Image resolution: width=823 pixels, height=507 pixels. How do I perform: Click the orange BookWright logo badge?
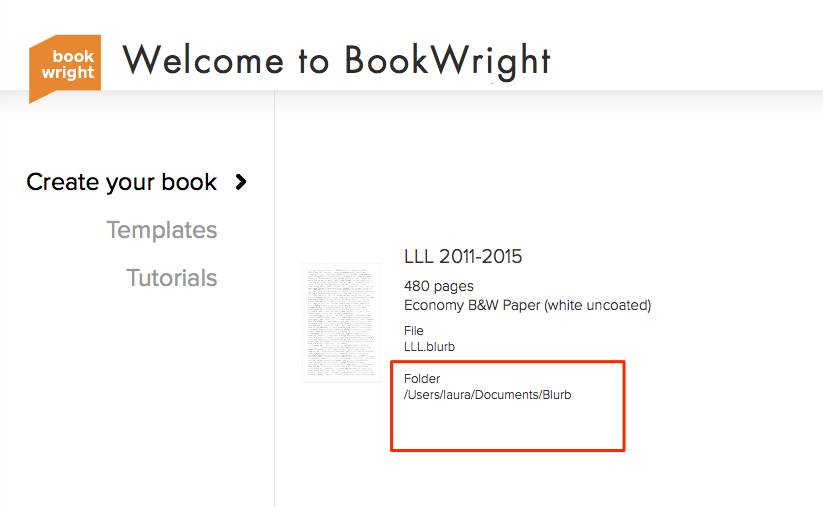coord(65,68)
